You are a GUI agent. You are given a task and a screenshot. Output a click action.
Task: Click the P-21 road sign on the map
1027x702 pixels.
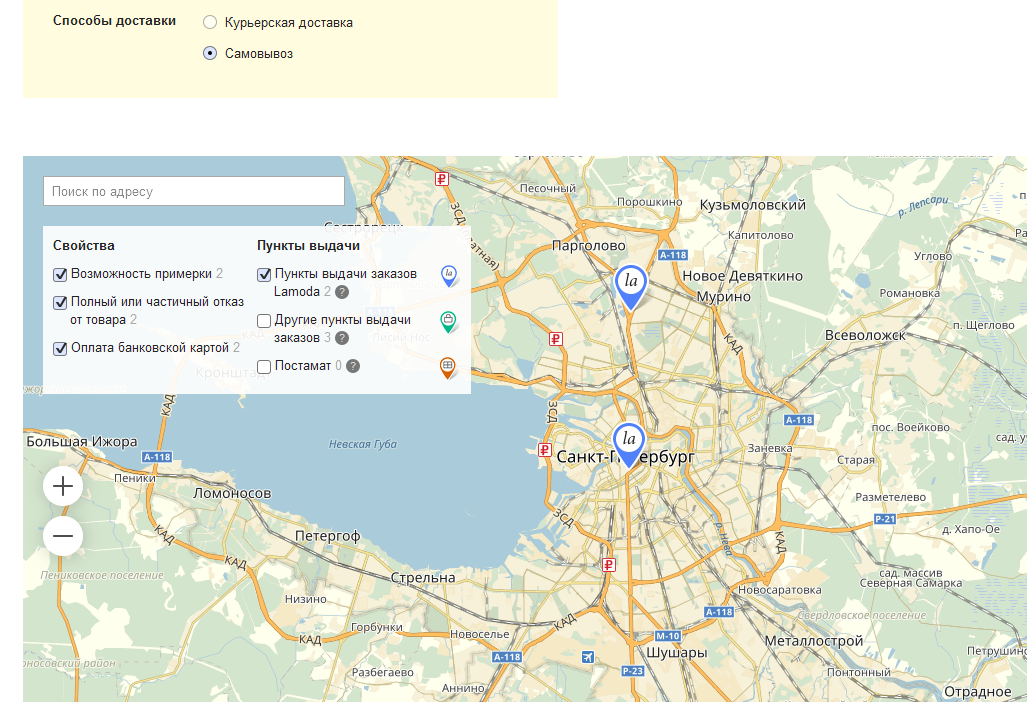point(885,519)
